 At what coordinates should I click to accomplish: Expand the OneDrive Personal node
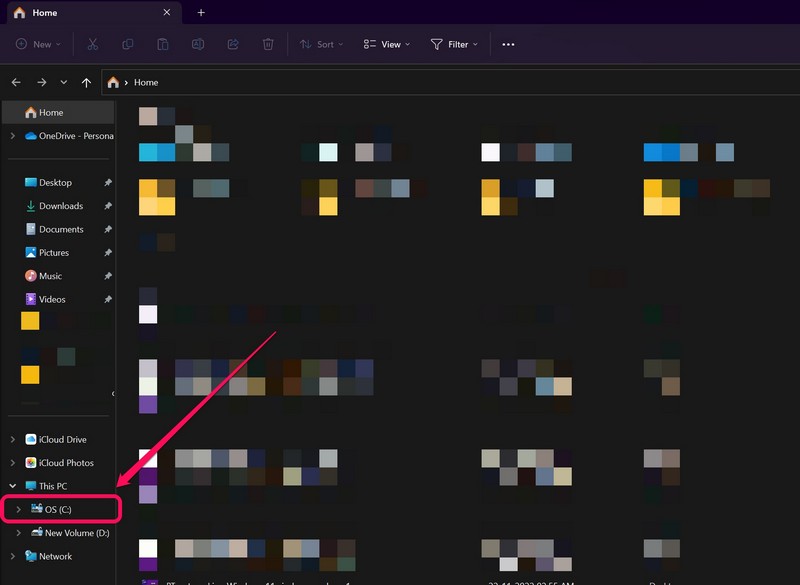12,136
